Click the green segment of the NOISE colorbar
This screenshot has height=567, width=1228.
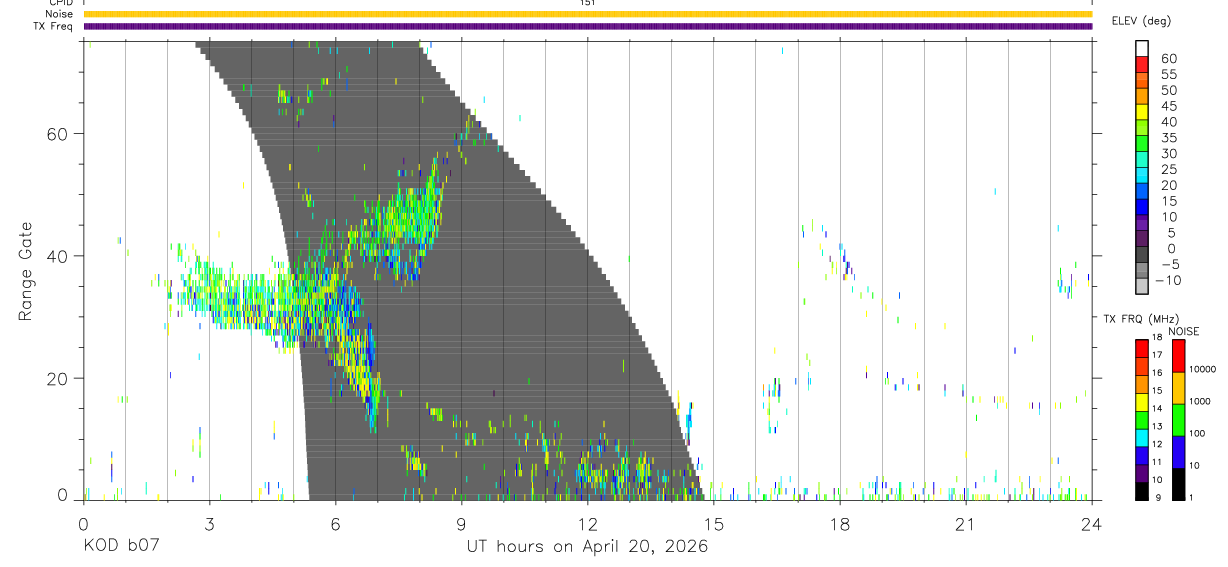point(1178,419)
